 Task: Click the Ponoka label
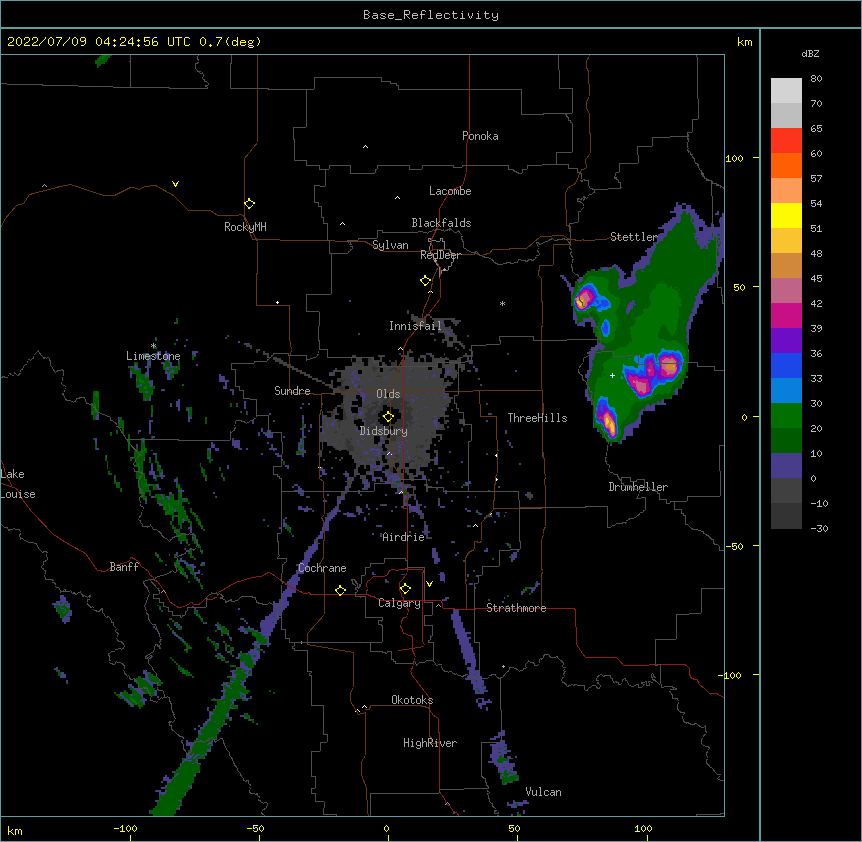coord(480,136)
